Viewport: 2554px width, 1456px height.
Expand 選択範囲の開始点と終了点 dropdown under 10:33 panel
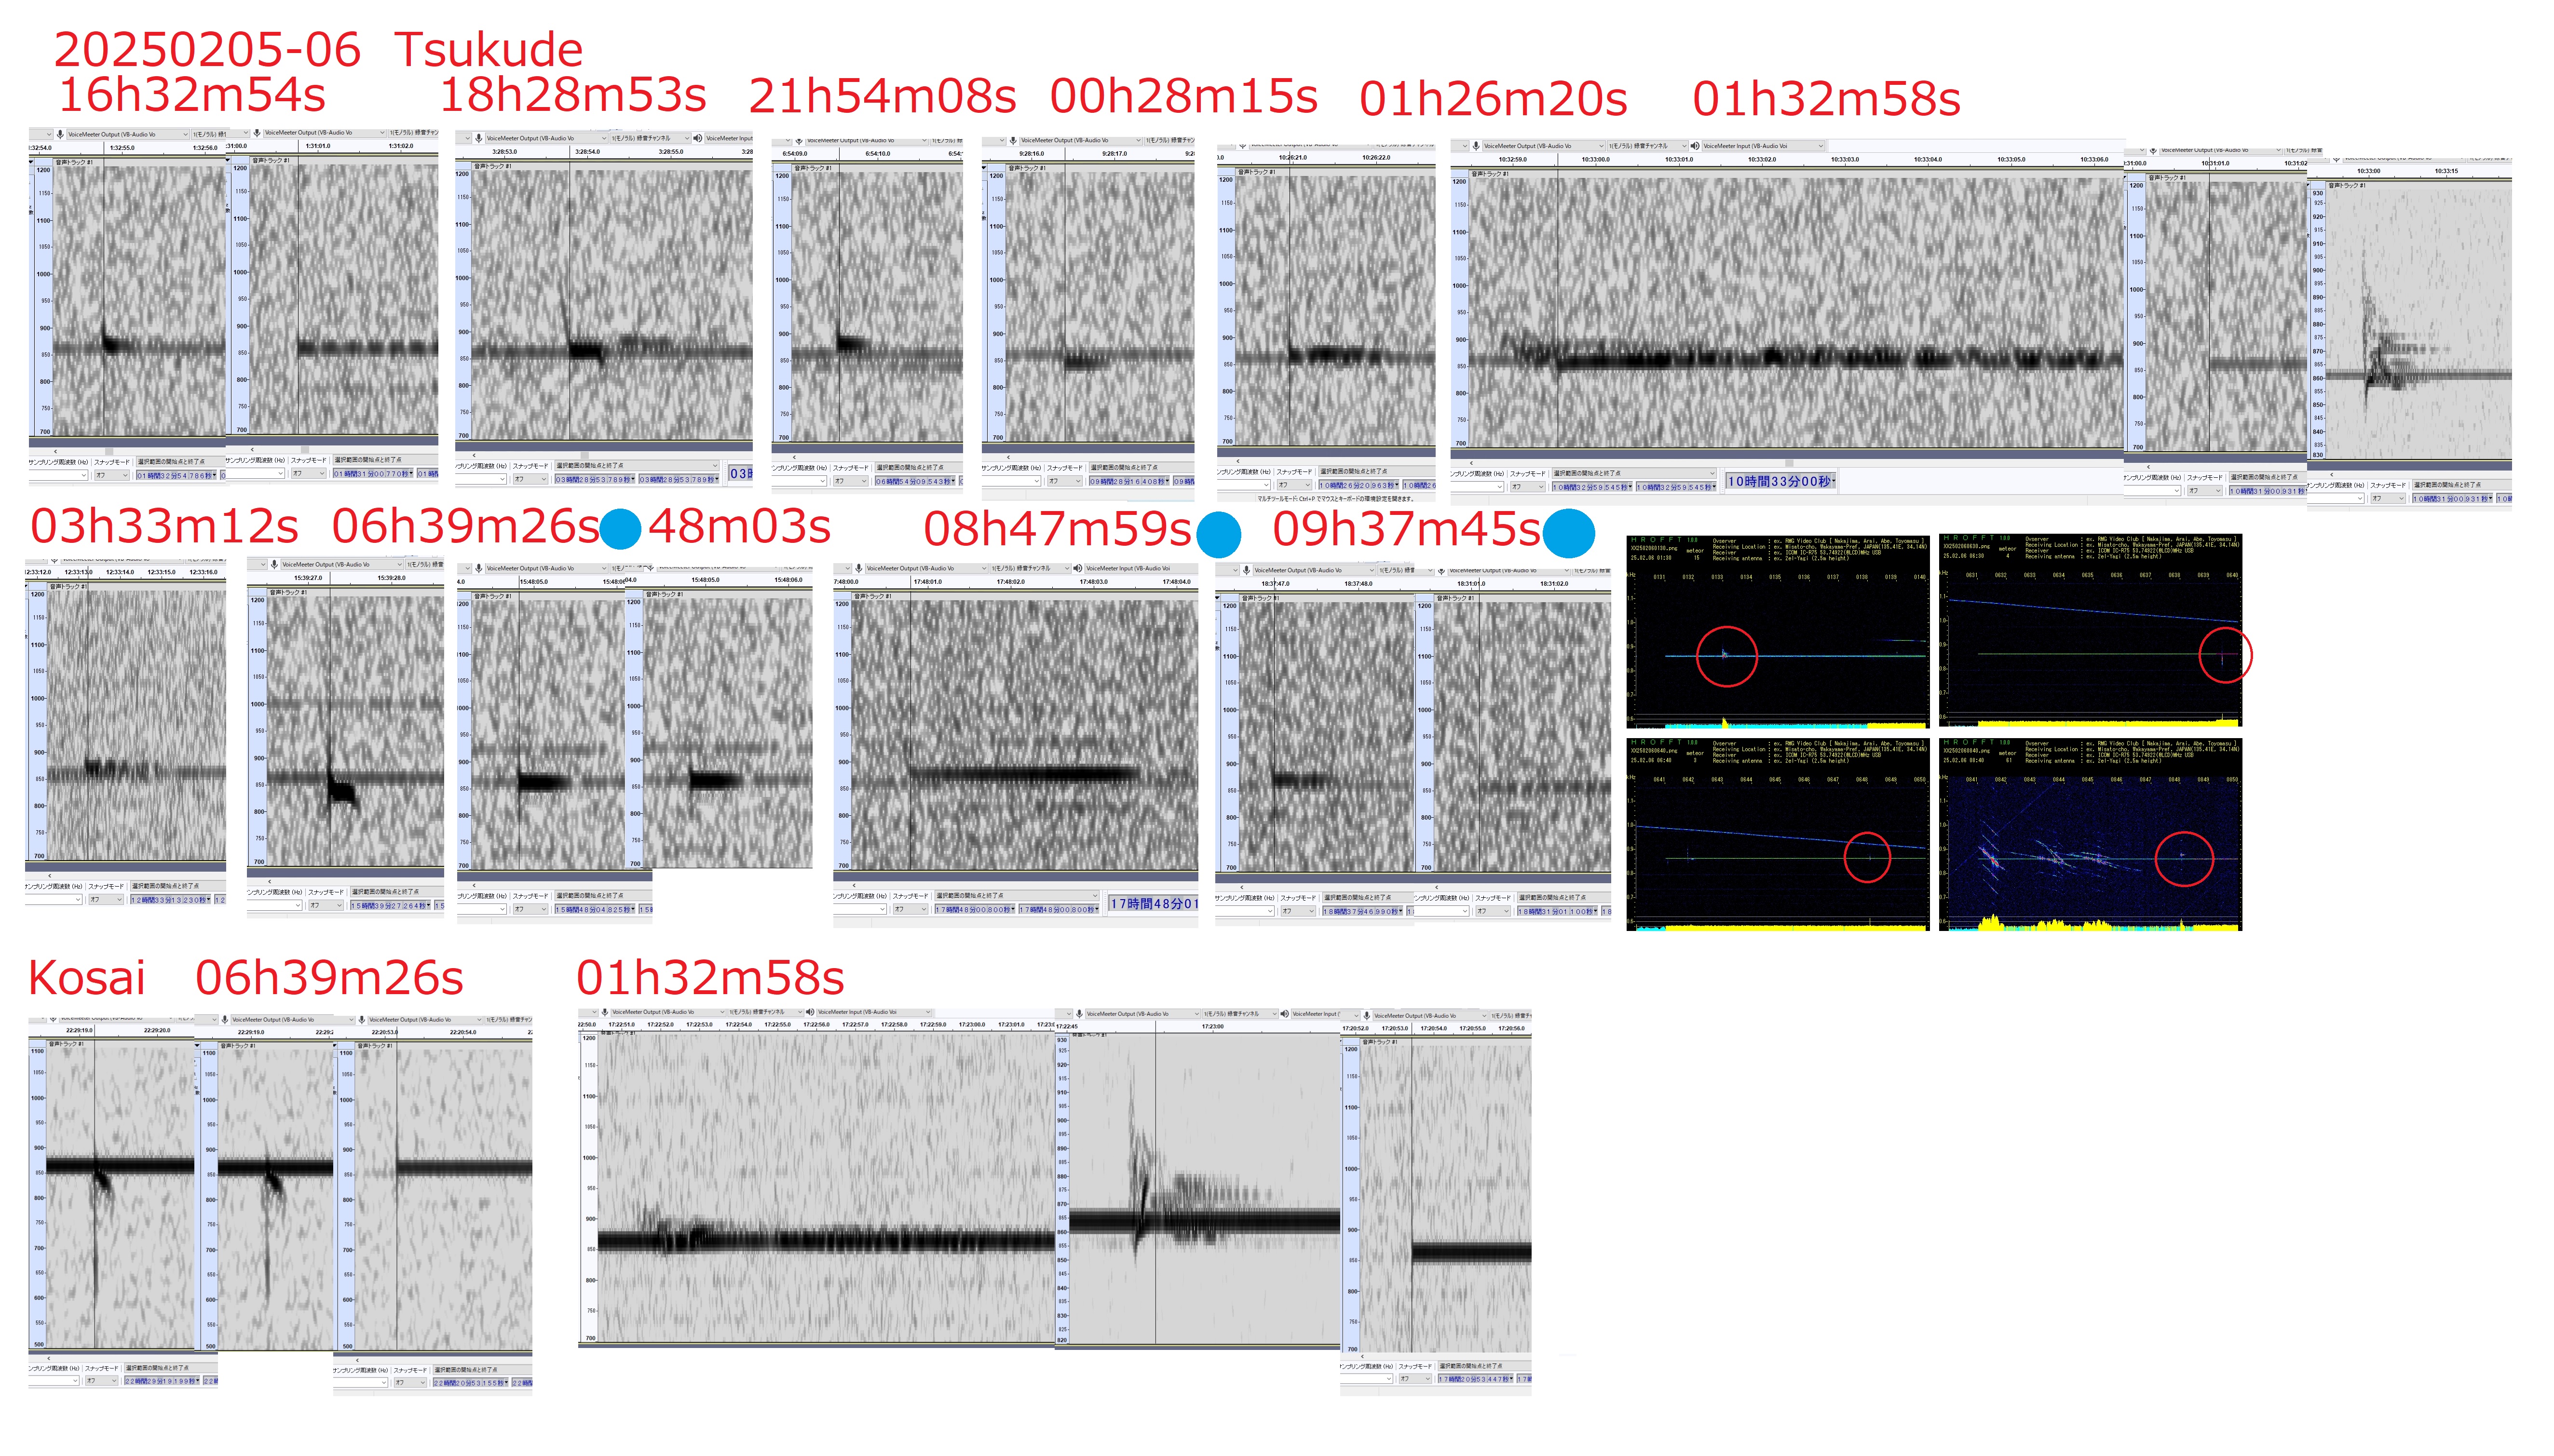tap(1712, 473)
